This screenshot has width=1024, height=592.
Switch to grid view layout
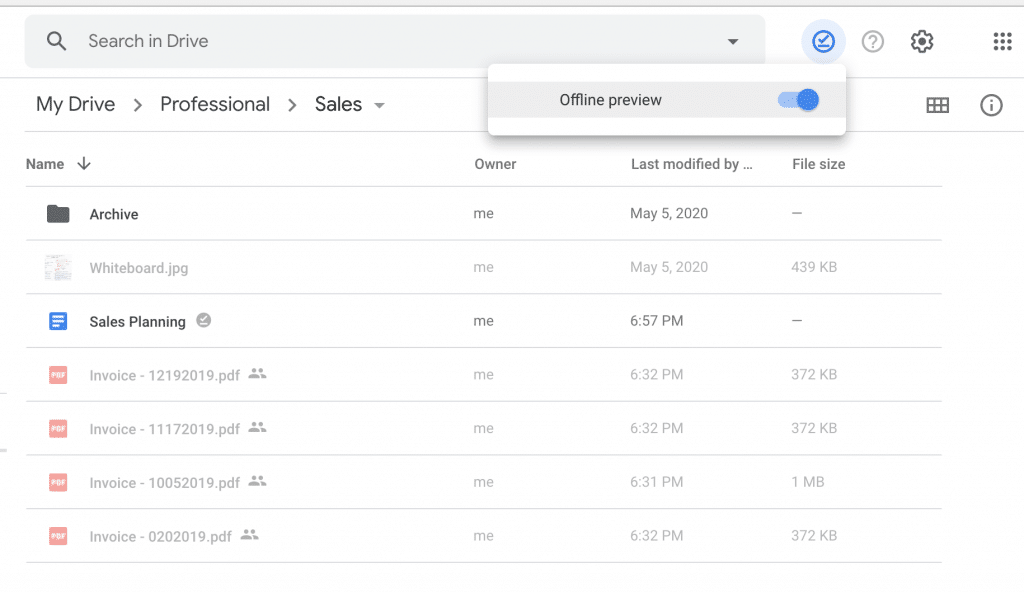tap(937, 105)
